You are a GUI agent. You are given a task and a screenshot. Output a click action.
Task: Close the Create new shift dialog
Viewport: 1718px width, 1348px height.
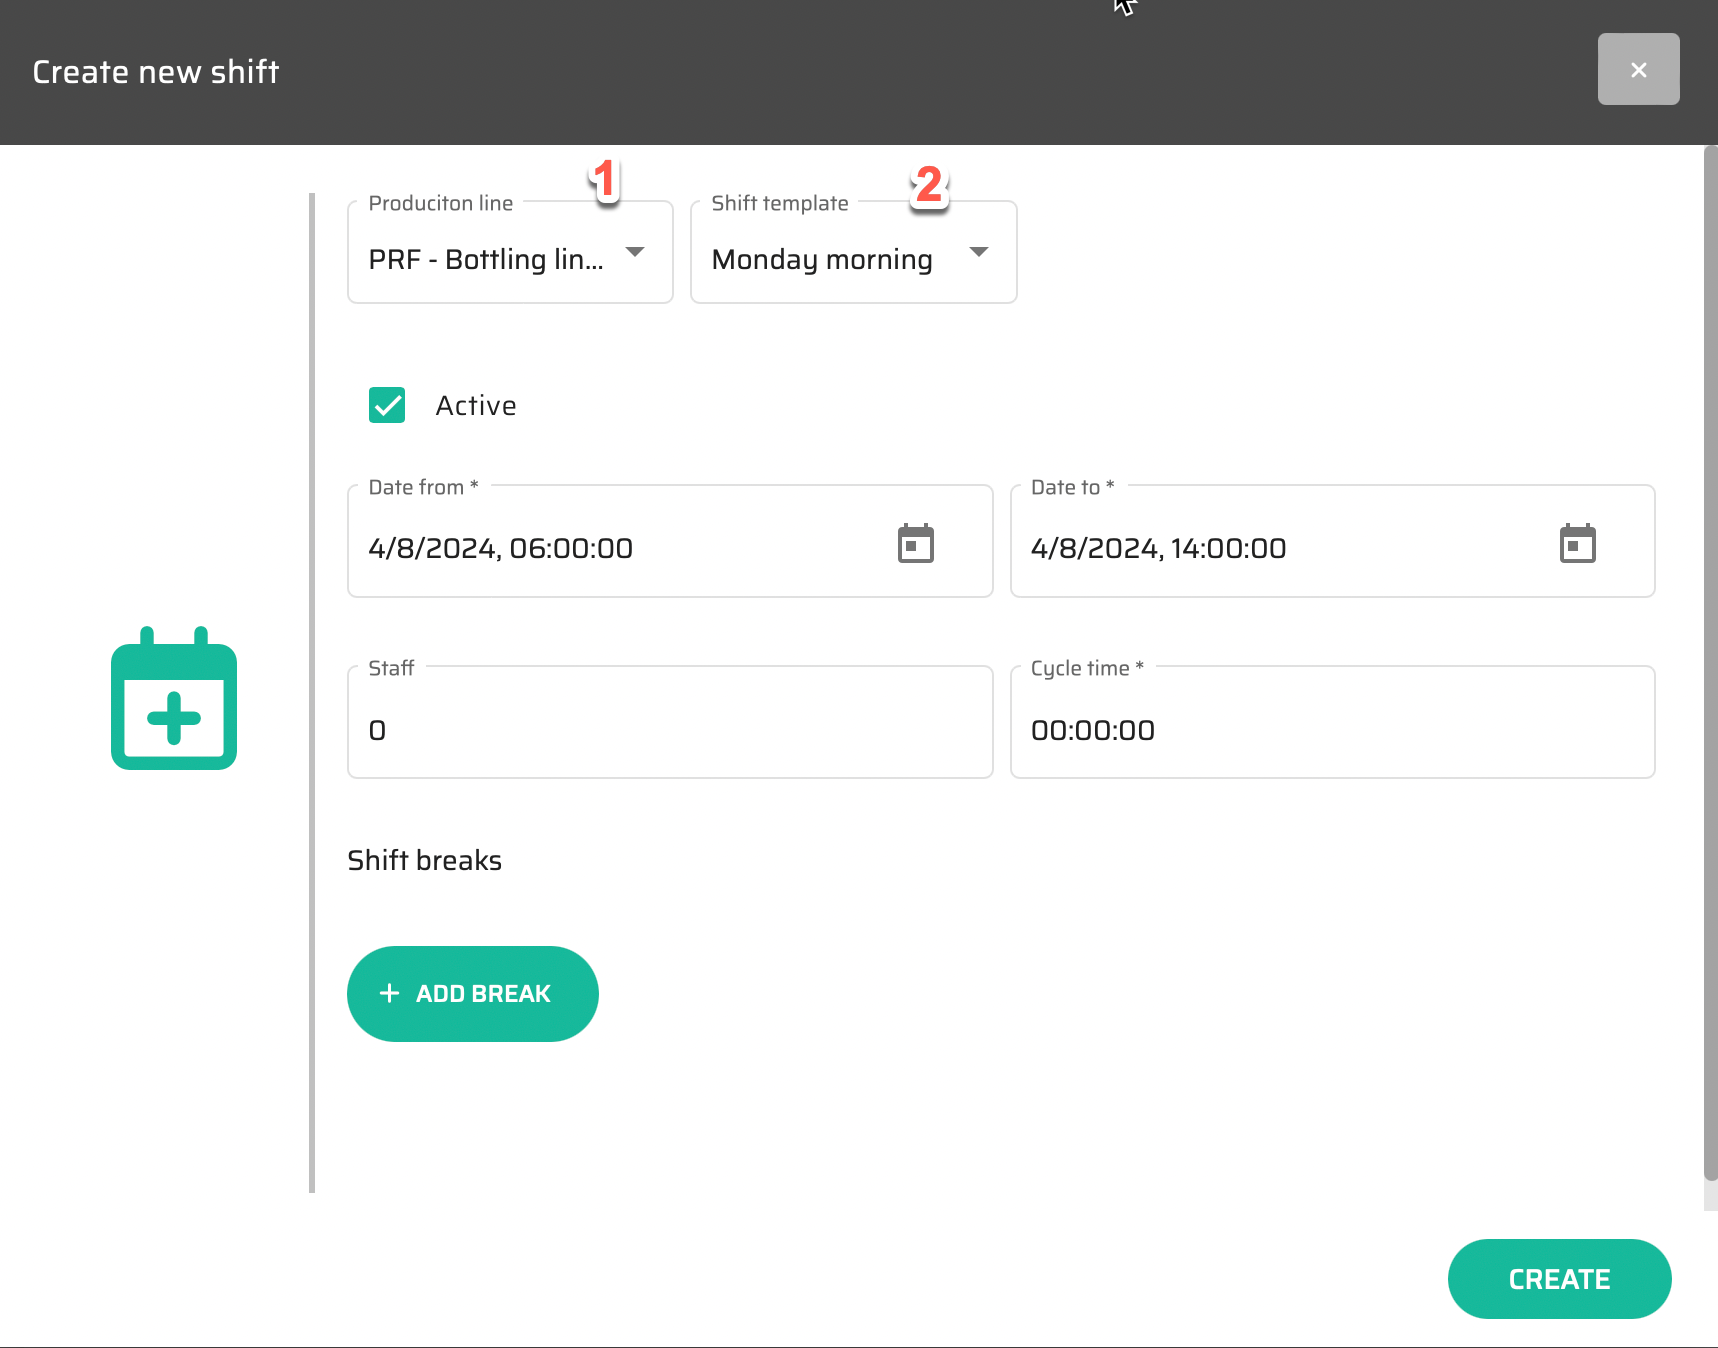[x=1638, y=69]
